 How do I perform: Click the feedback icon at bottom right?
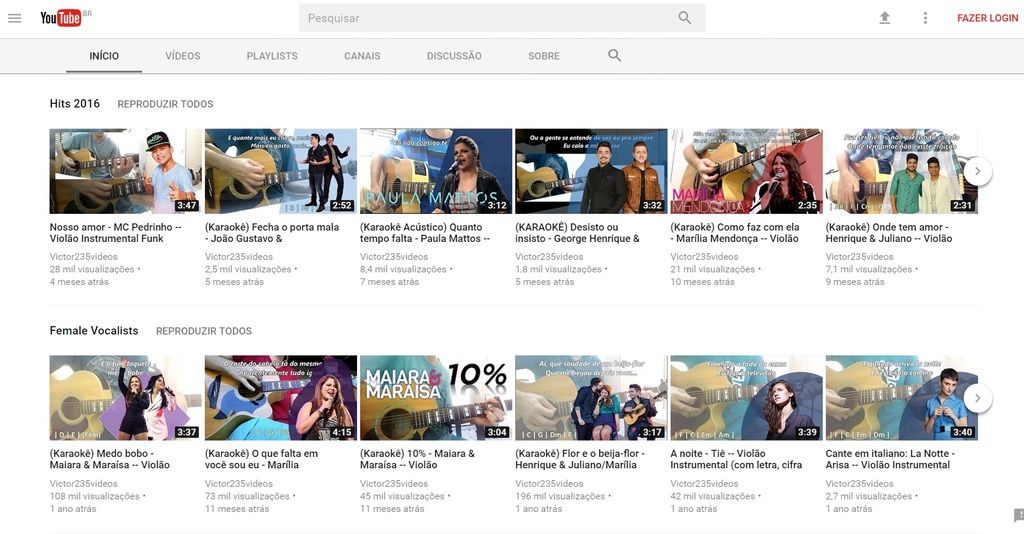click(x=1018, y=515)
